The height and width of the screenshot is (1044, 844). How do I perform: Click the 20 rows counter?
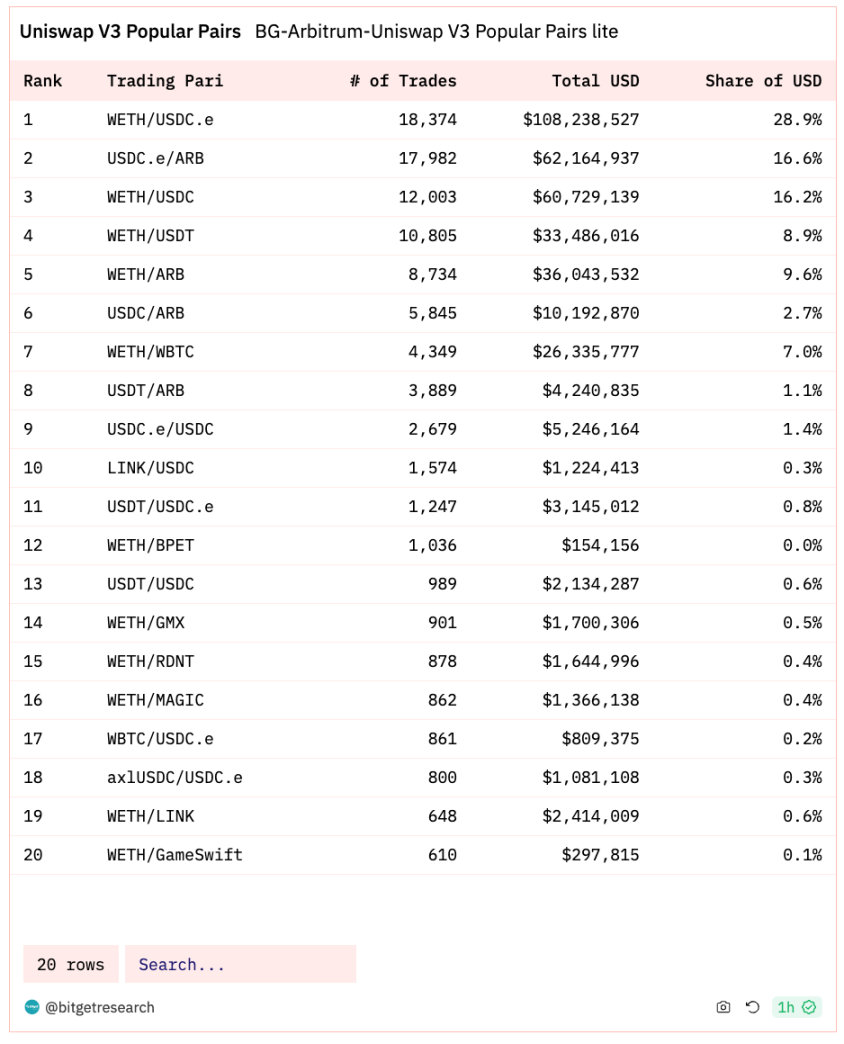[71, 964]
